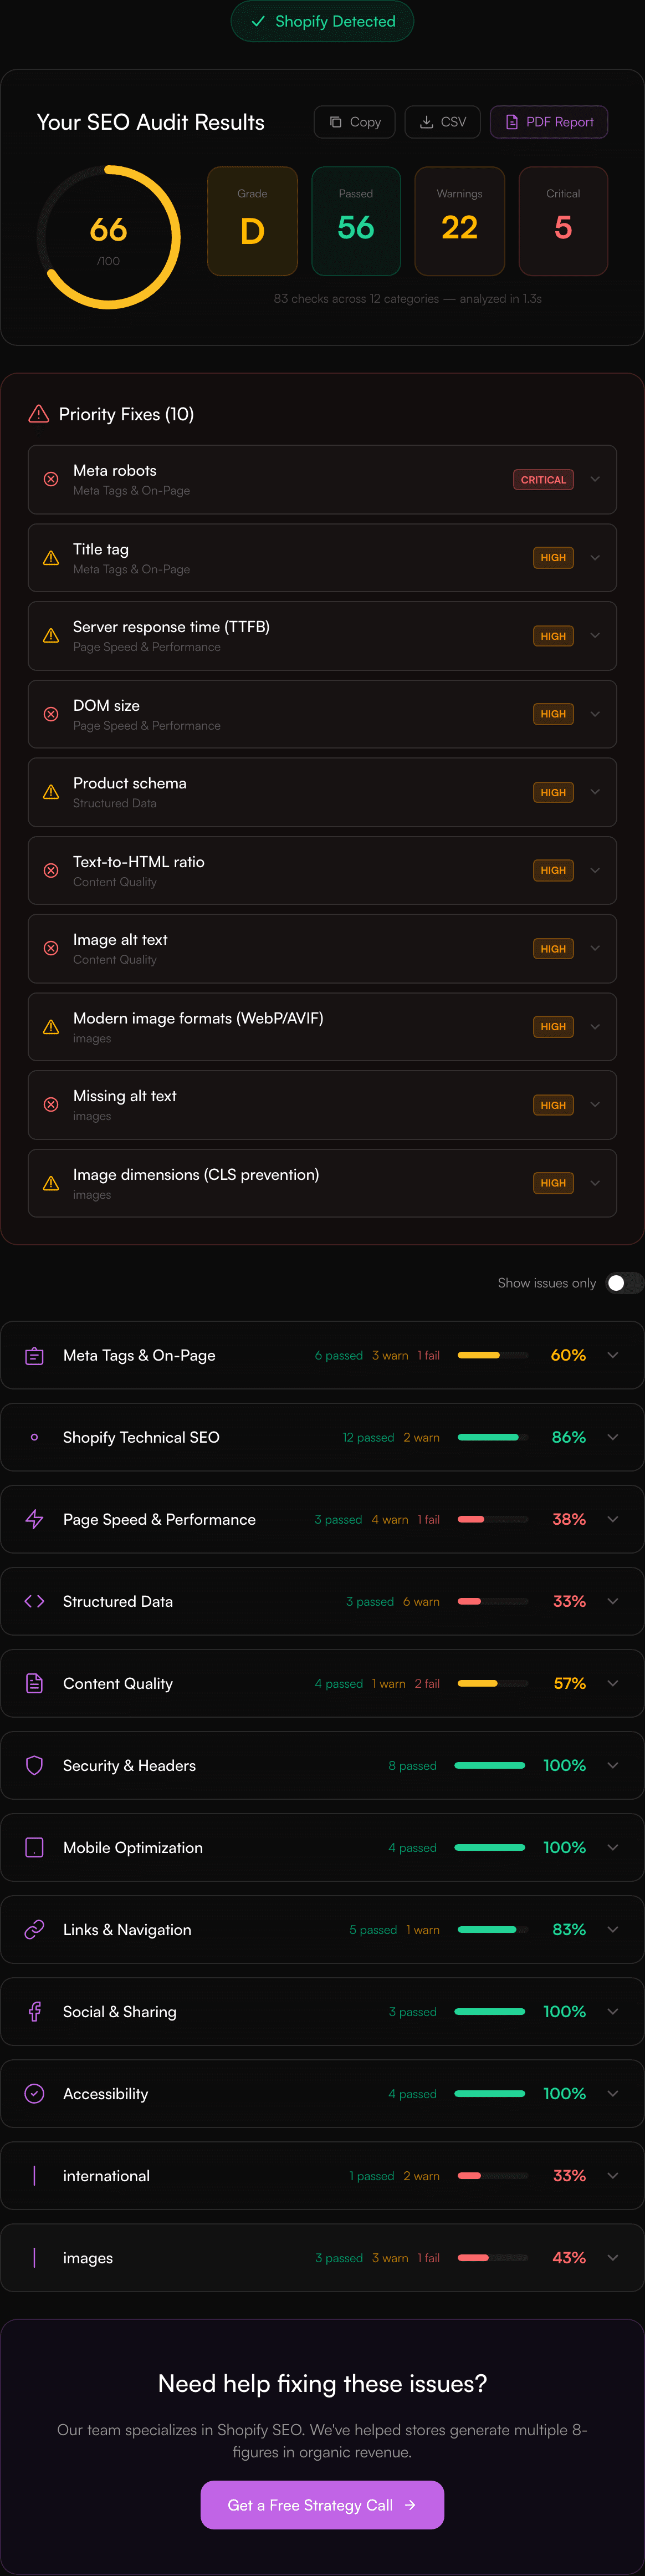Click the CRITICAL severity badge on Meta robots
This screenshot has height=2576, width=645.
click(543, 479)
